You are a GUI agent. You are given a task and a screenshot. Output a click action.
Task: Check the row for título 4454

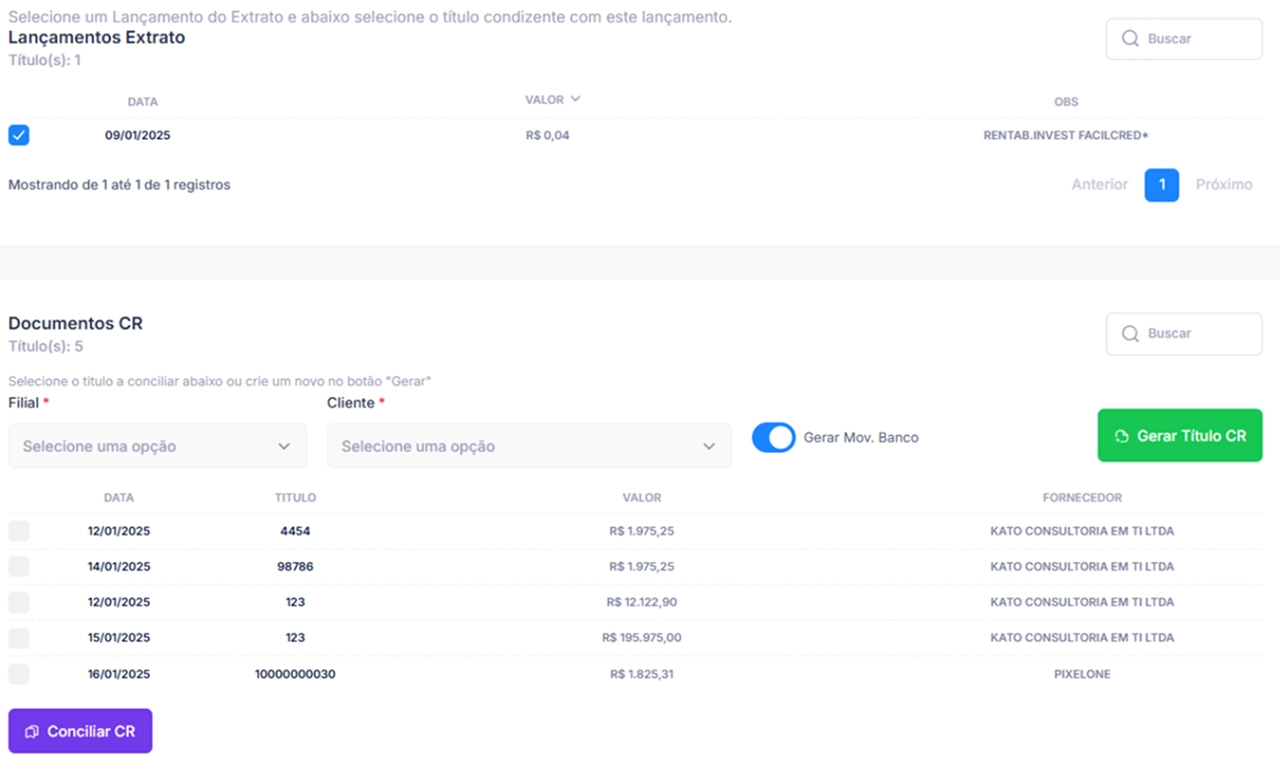[19, 531]
